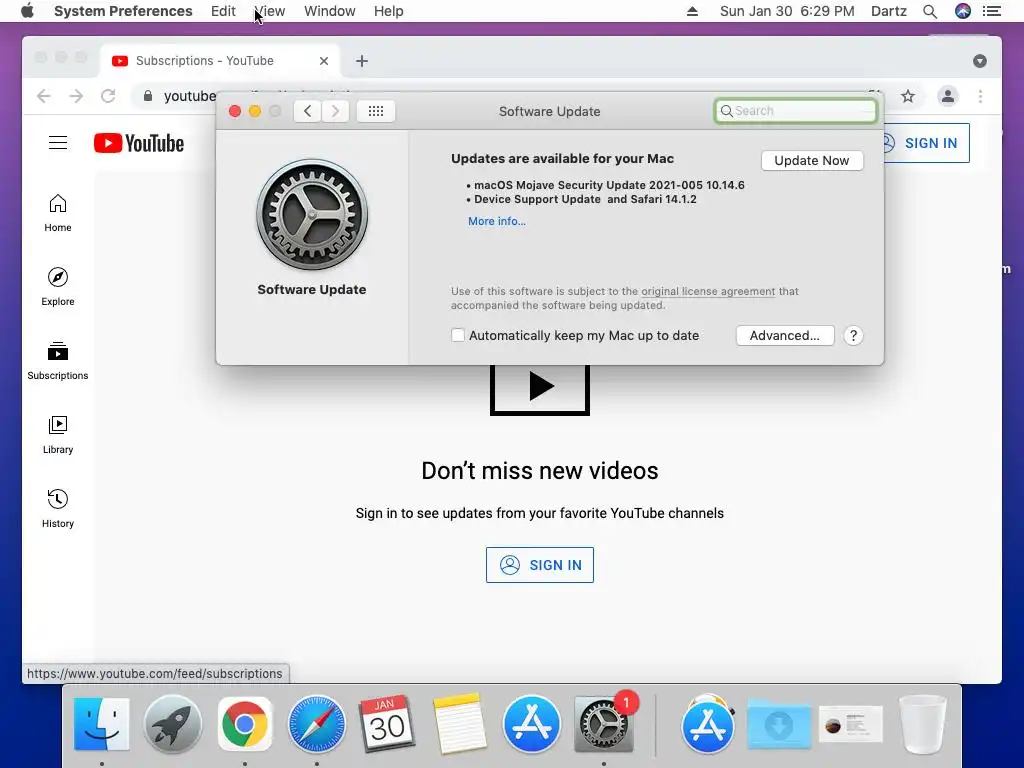Show all preferences grid button
This screenshot has height=768, width=1024.
click(x=376, y=111)
